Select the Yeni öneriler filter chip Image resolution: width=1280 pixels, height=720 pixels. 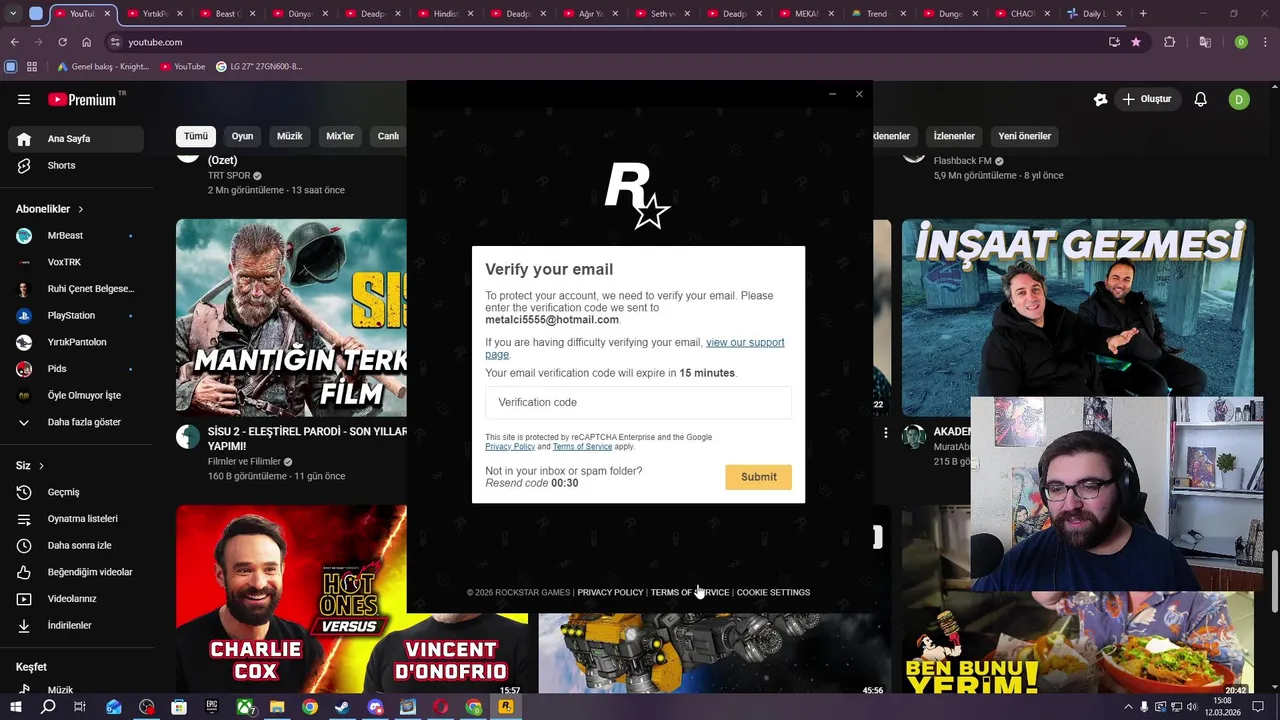(x=1024, y=136)
